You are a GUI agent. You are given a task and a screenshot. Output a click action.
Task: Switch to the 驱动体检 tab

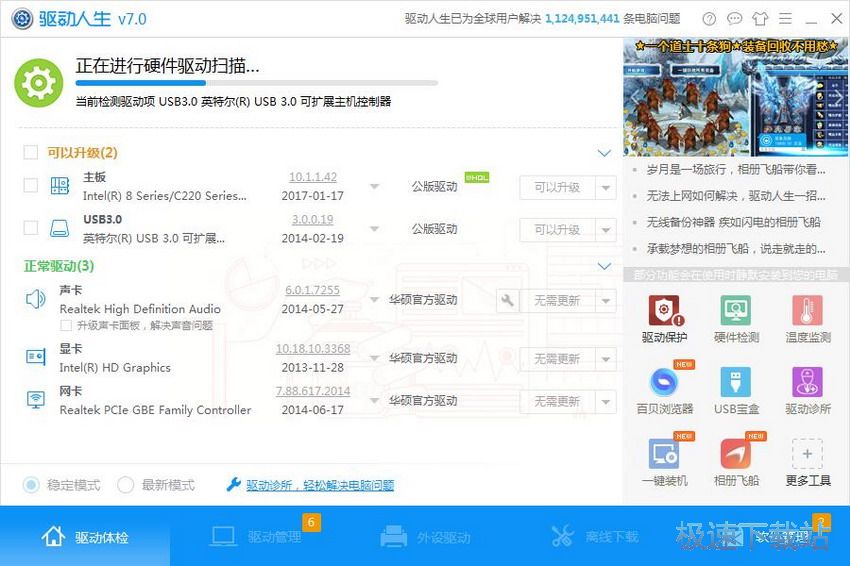[x=85, y=537]
